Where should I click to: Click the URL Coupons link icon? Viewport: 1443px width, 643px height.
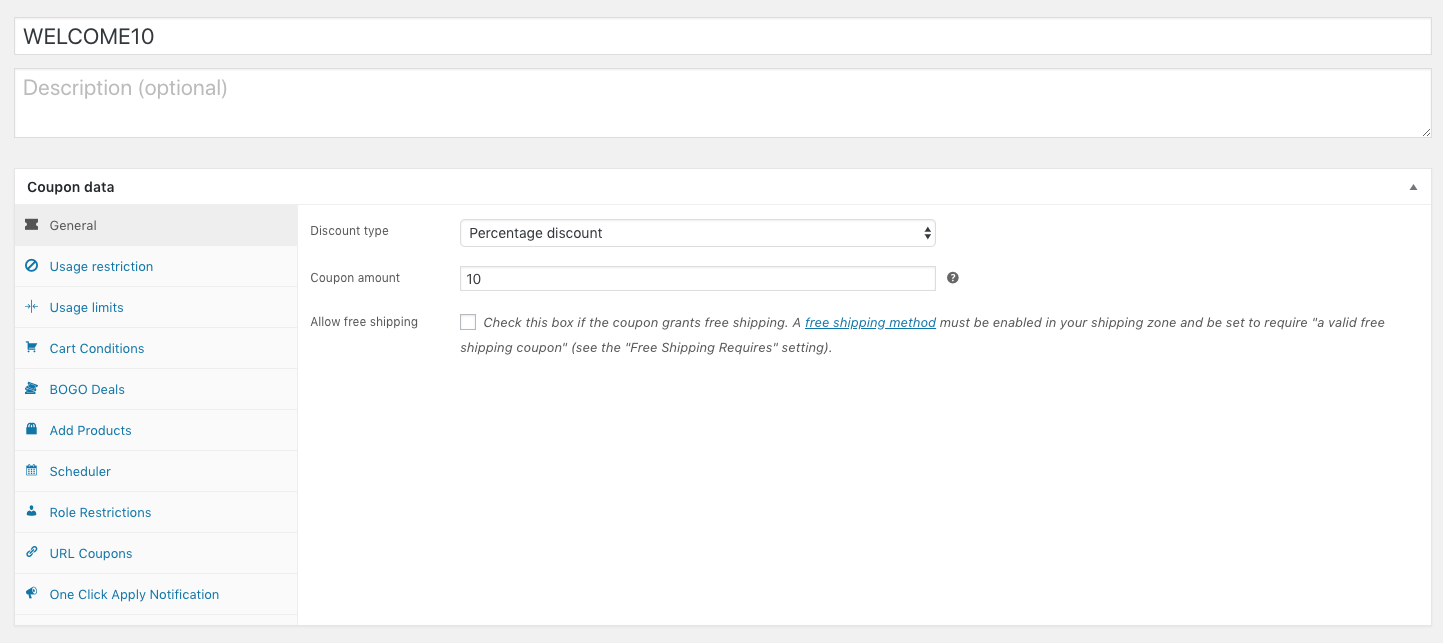(31, 553)
